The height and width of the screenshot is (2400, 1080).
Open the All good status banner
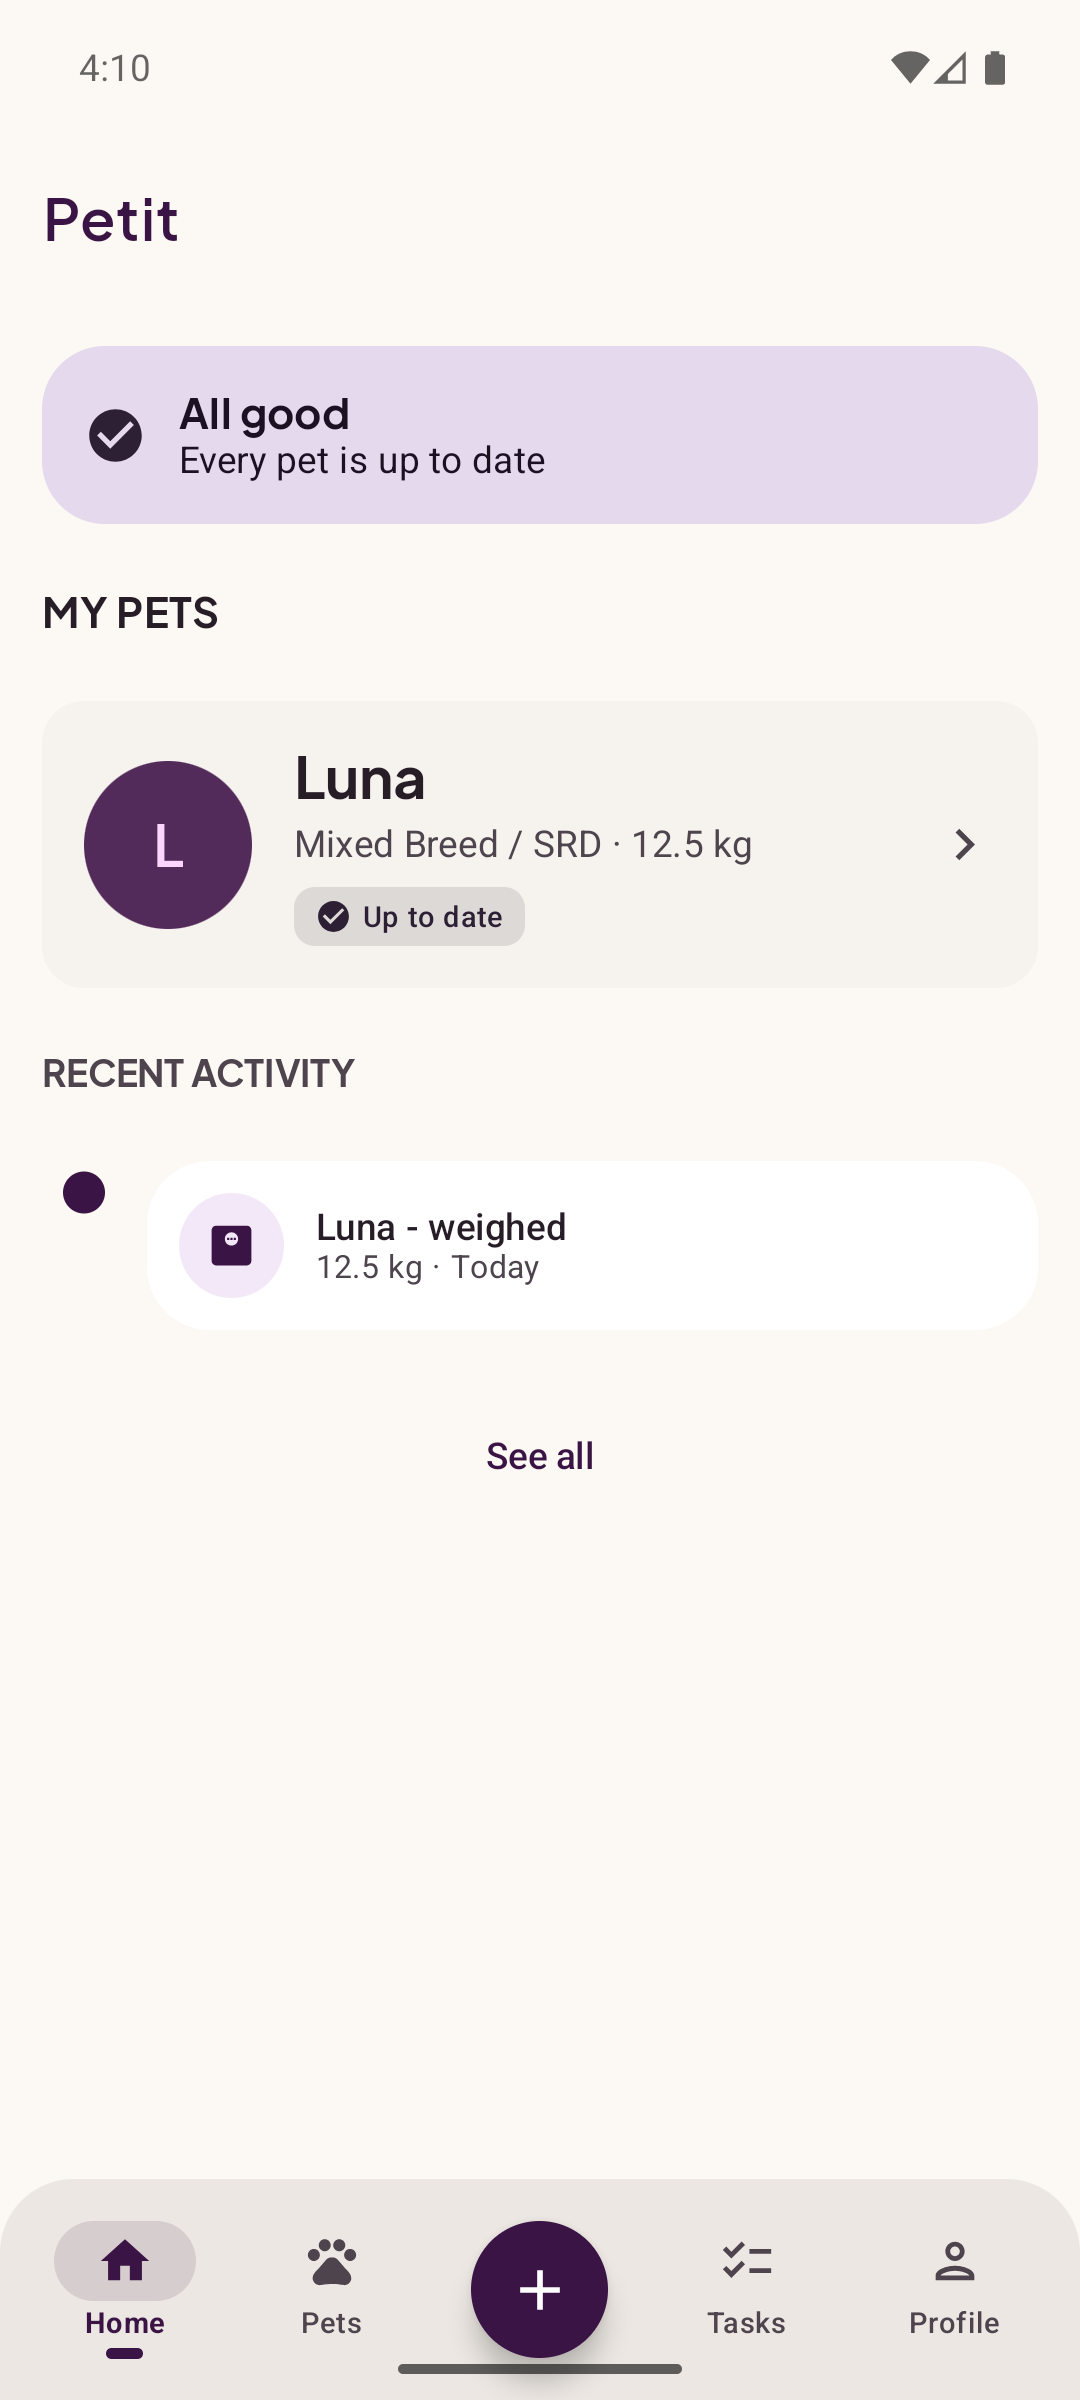click(x=540, y=435)
